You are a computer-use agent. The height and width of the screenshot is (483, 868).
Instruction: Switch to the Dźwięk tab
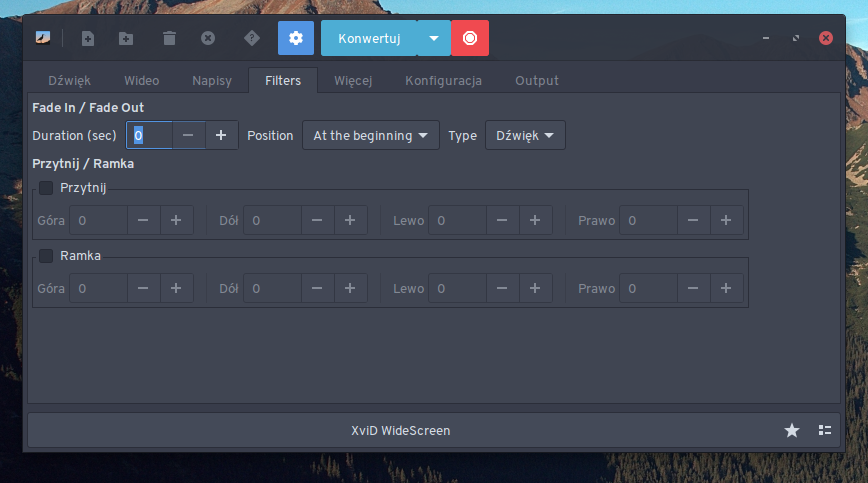(69, 81)
